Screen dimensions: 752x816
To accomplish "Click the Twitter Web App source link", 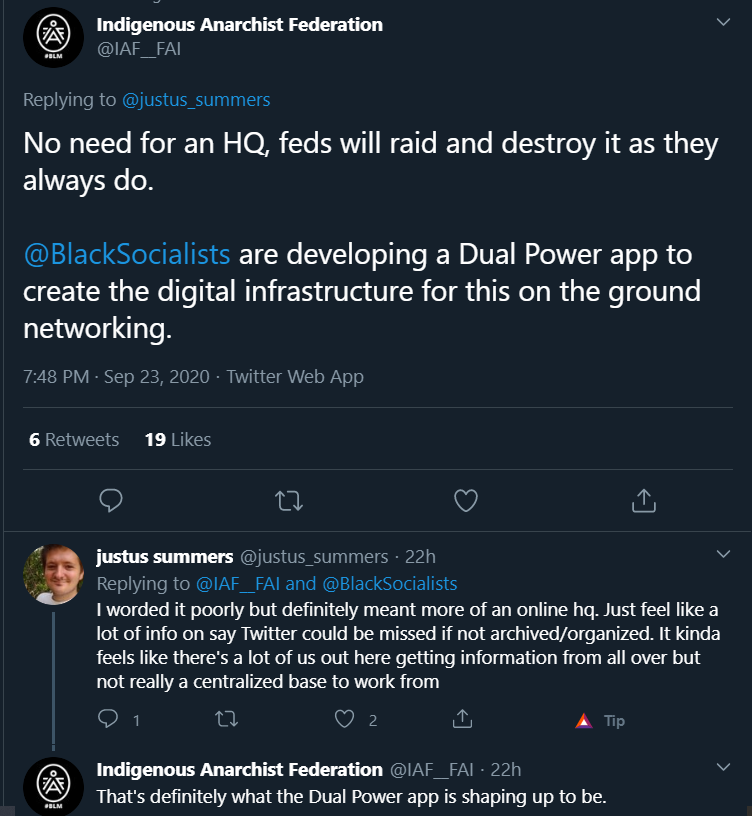I will [x=295, y=376].
